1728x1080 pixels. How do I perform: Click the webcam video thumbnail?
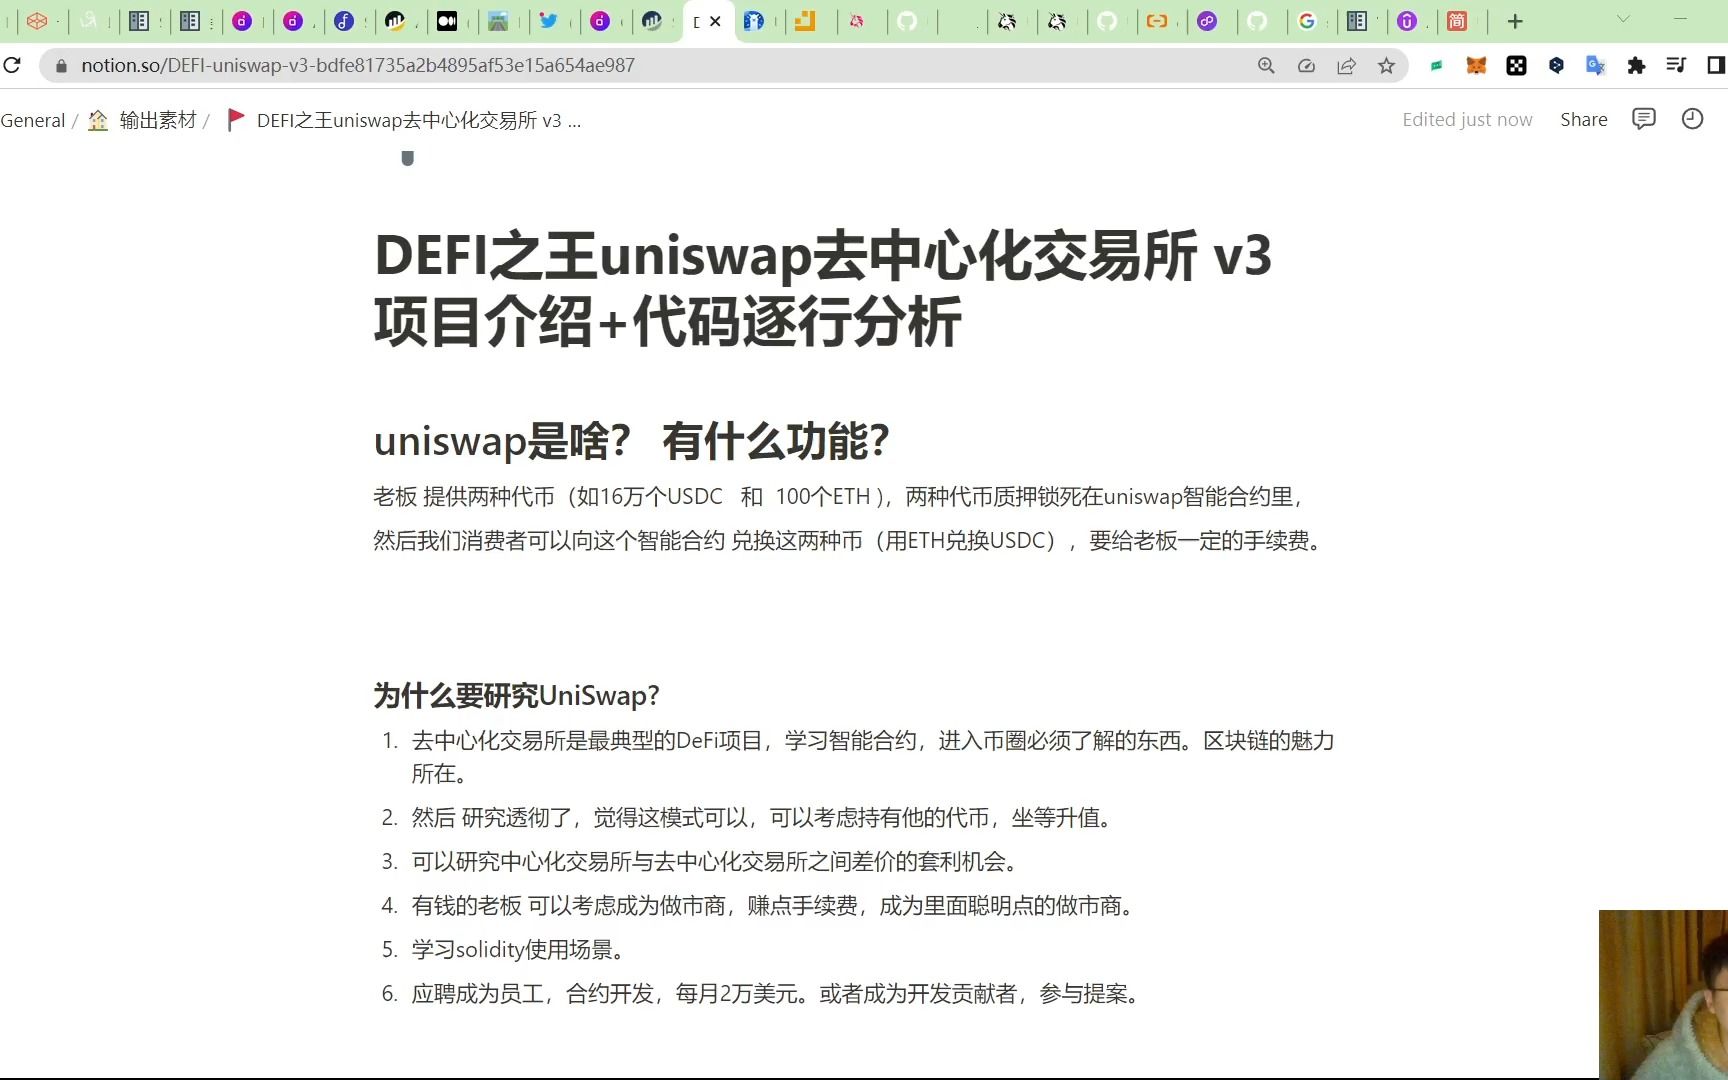1663,994
